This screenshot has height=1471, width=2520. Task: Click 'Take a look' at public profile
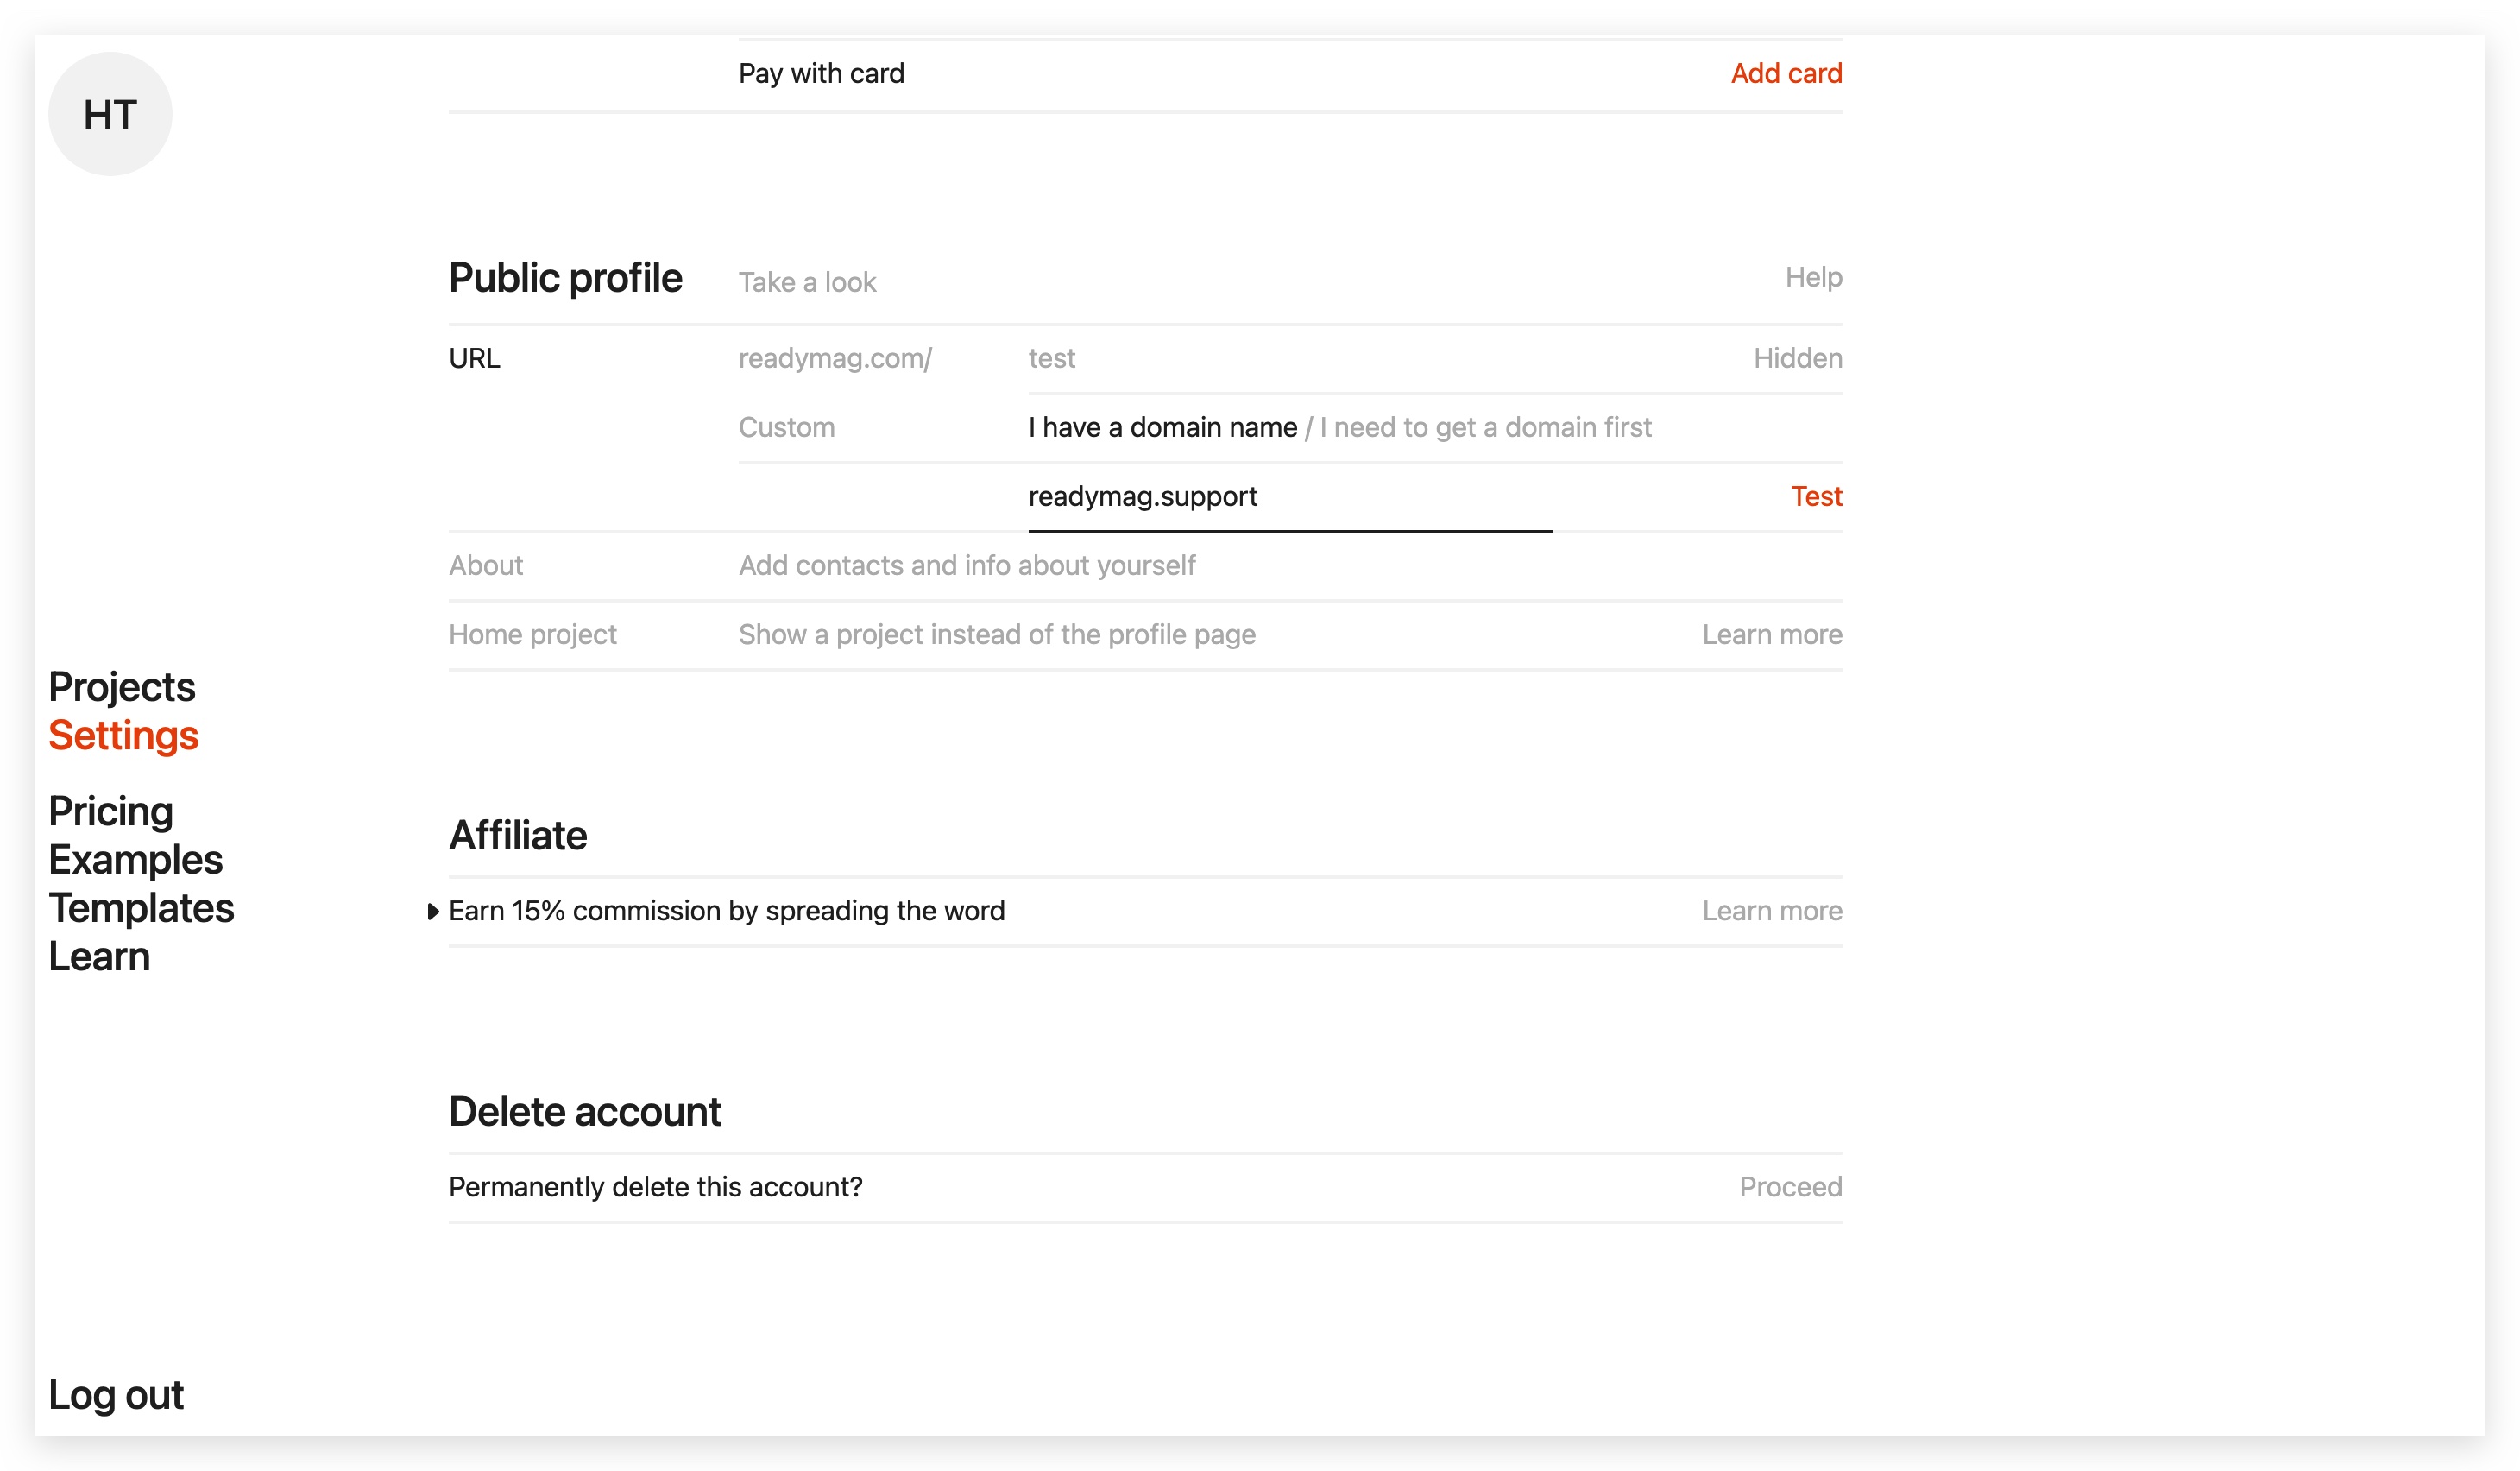[x=807, y=282]
